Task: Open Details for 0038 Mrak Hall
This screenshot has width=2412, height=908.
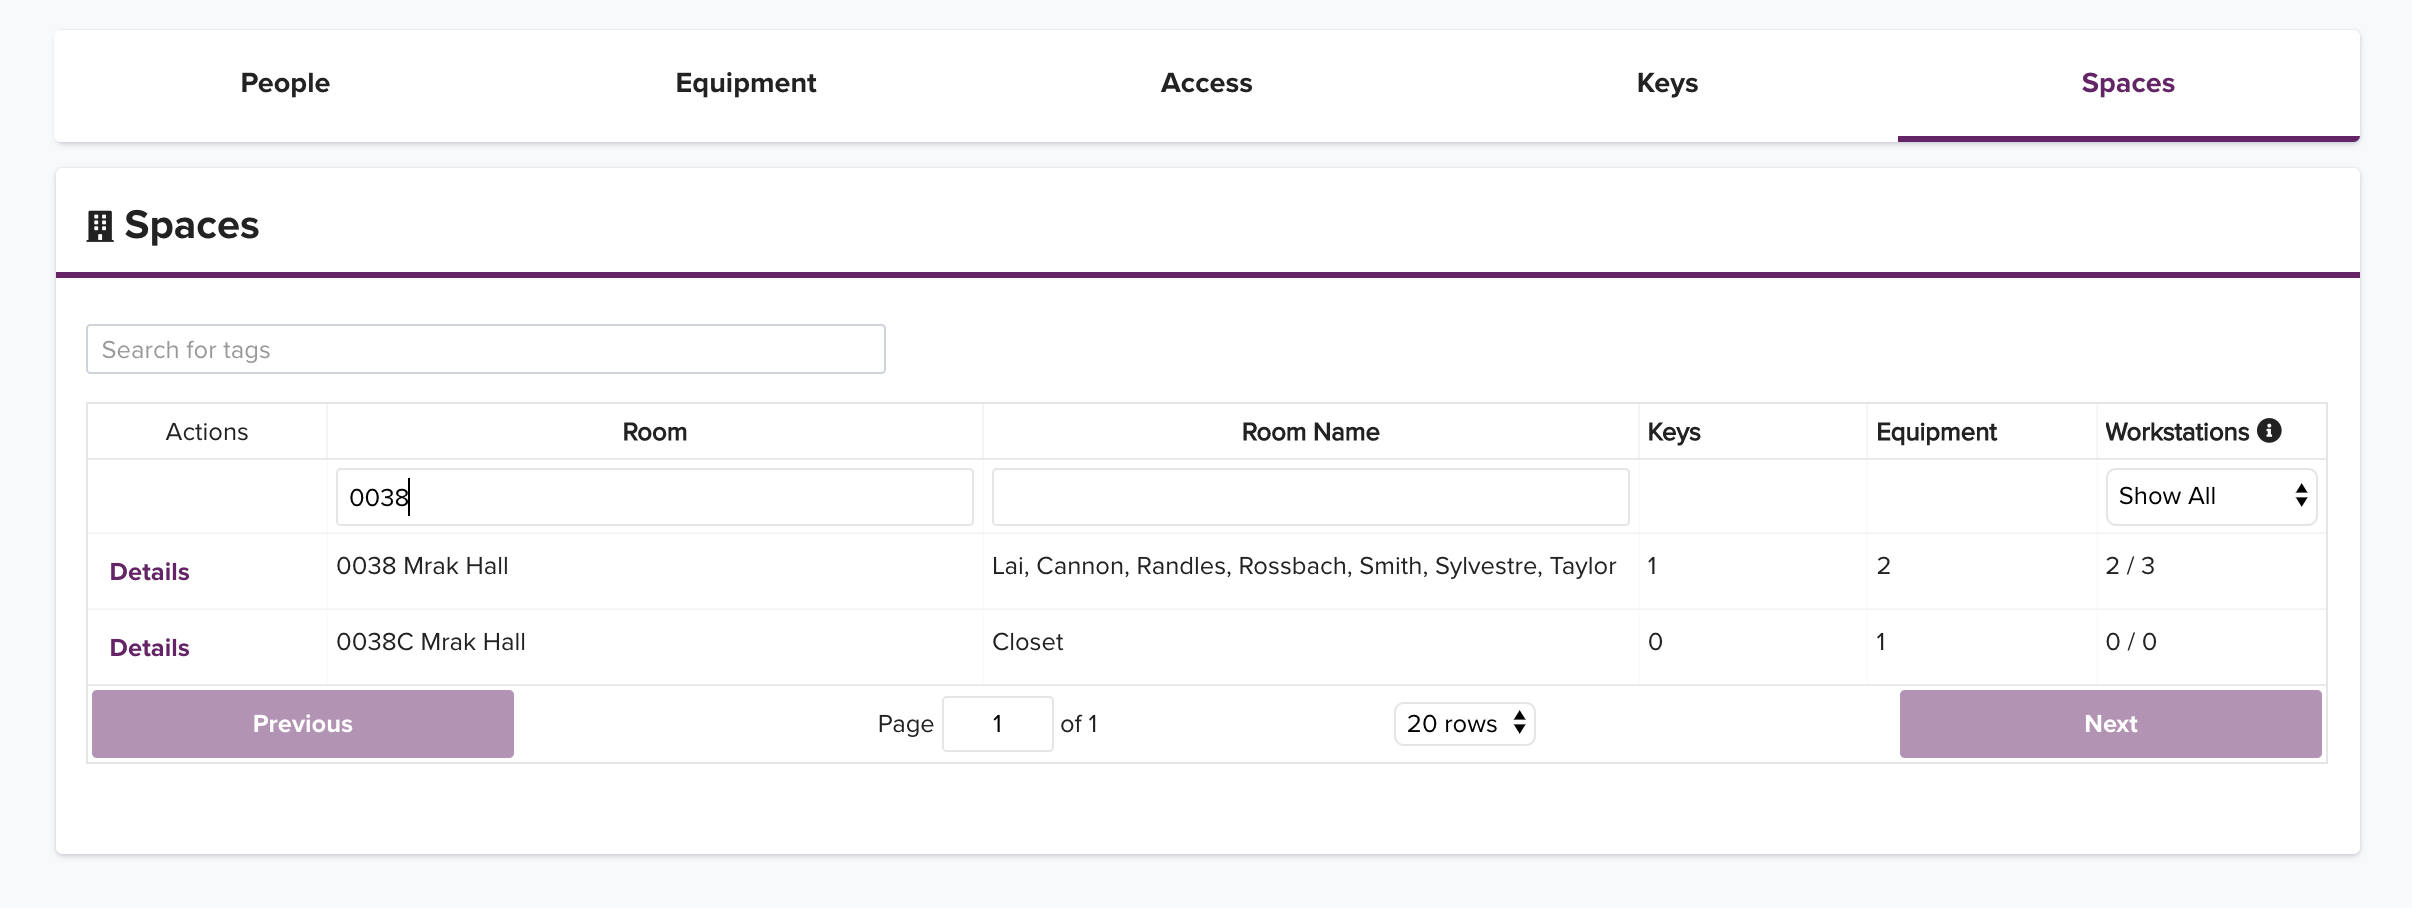Action: click(149, 572)
